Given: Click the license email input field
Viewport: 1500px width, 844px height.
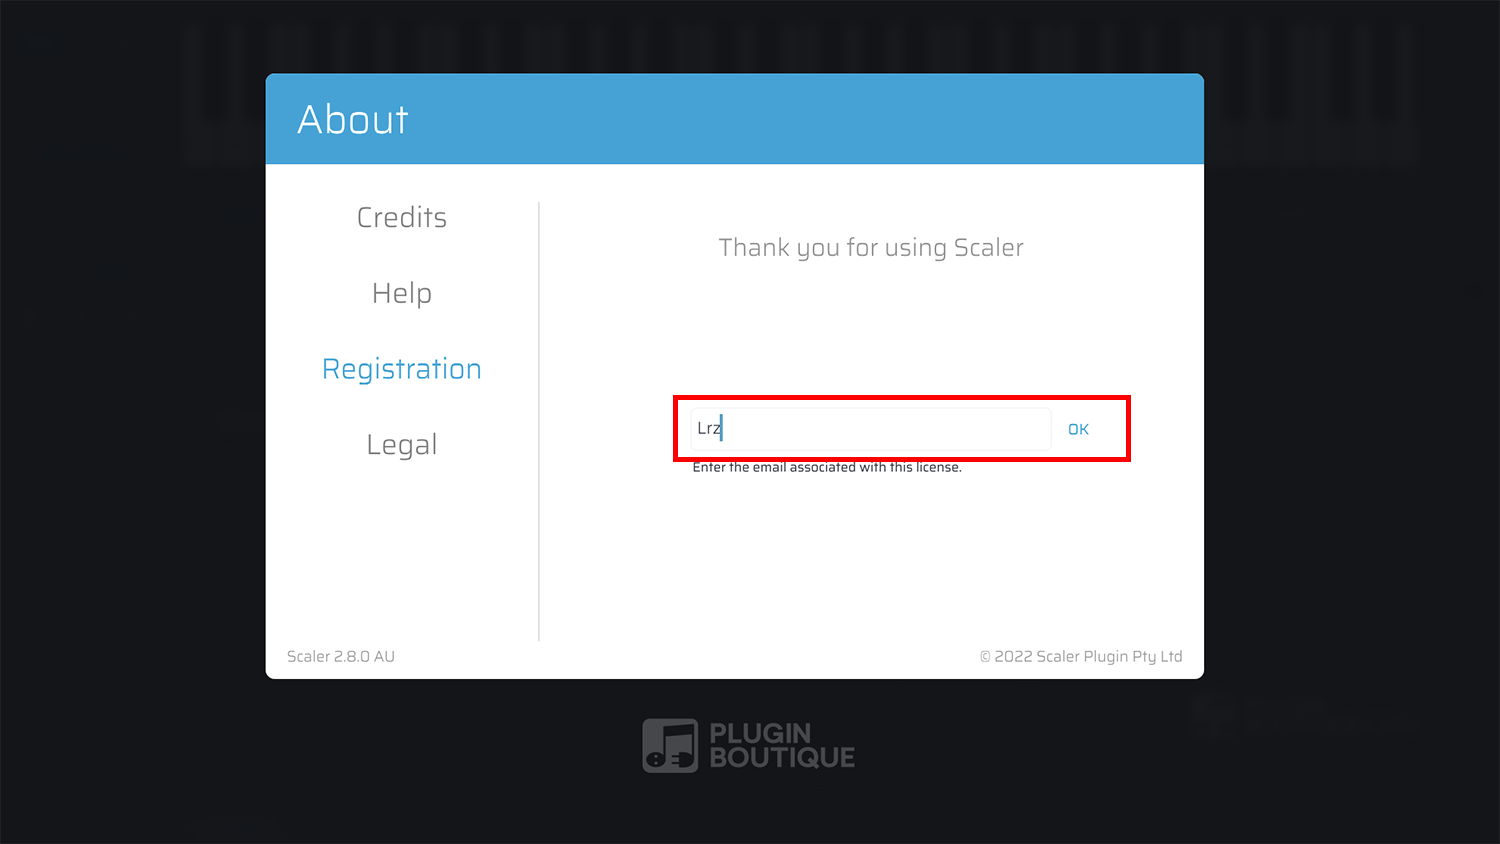Looking at the screenshot, I should point(870,429).
